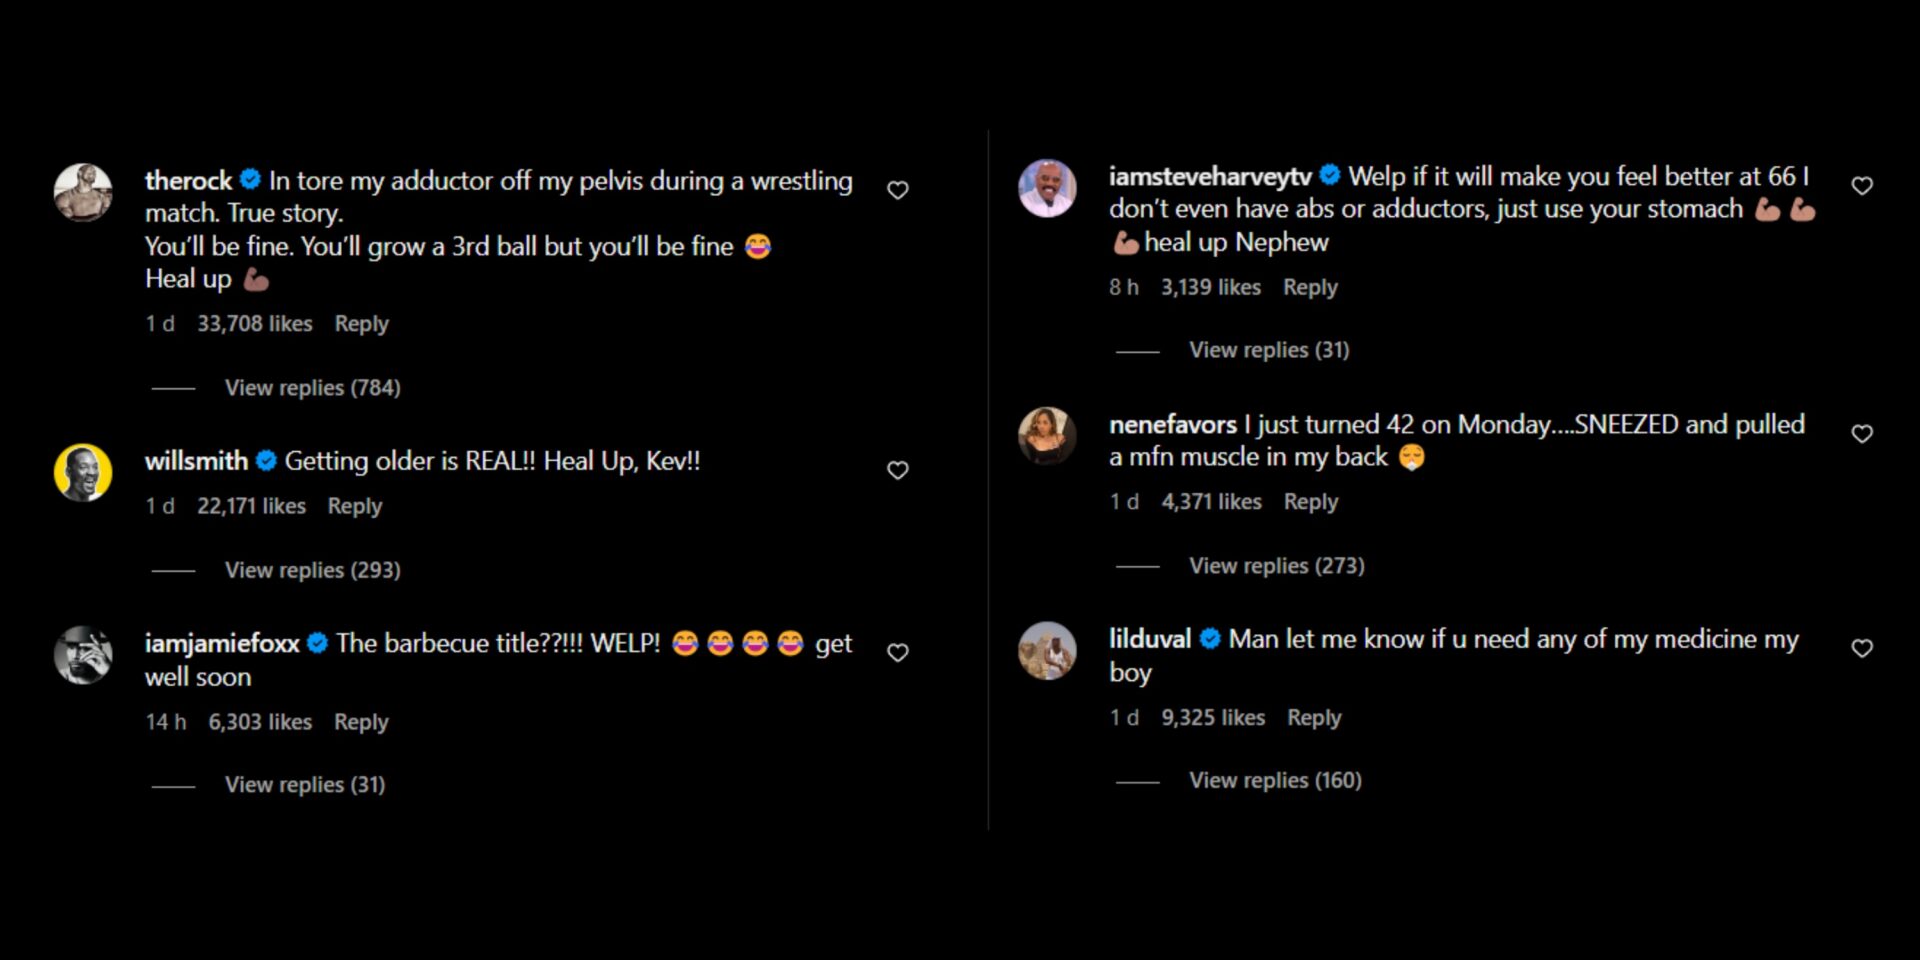Like therock's comment with the heart icon
The height and width of the screenshot is (960, 1920).
point(898,190)
